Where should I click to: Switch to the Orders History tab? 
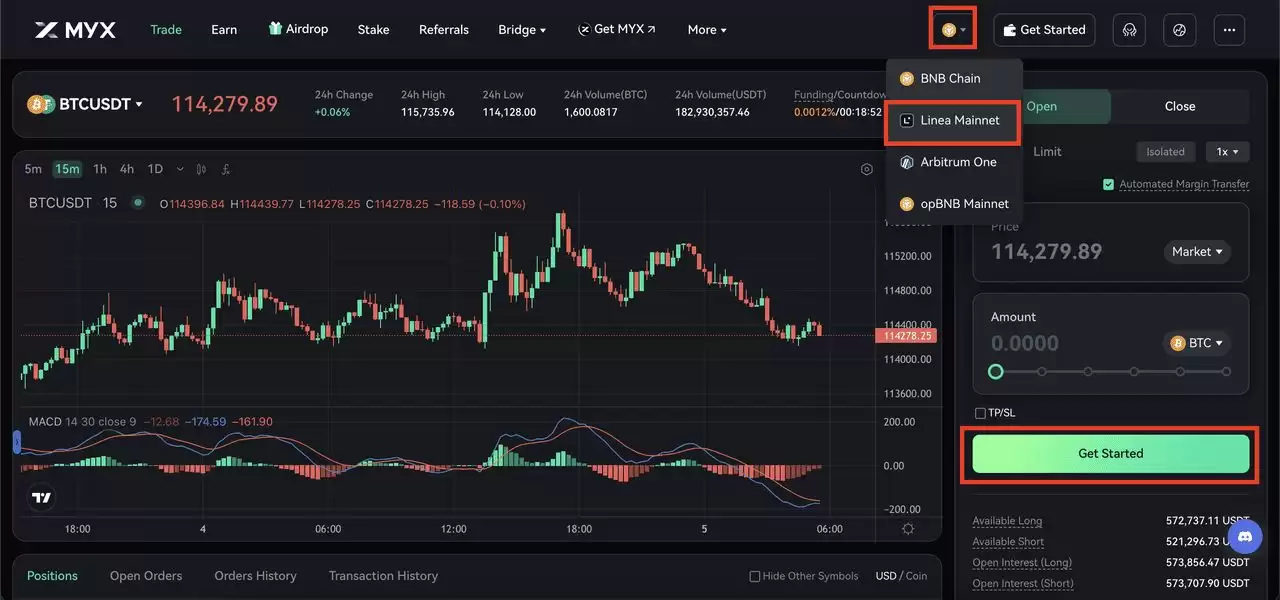point(255,575)
